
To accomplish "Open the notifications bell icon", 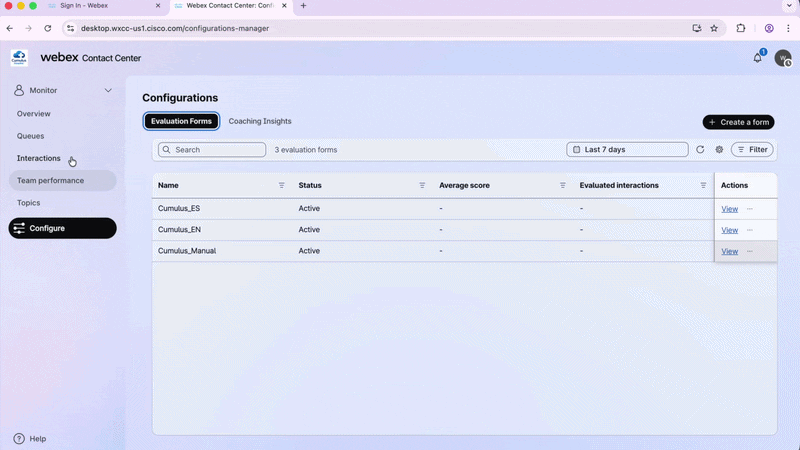I will point(757,58).
